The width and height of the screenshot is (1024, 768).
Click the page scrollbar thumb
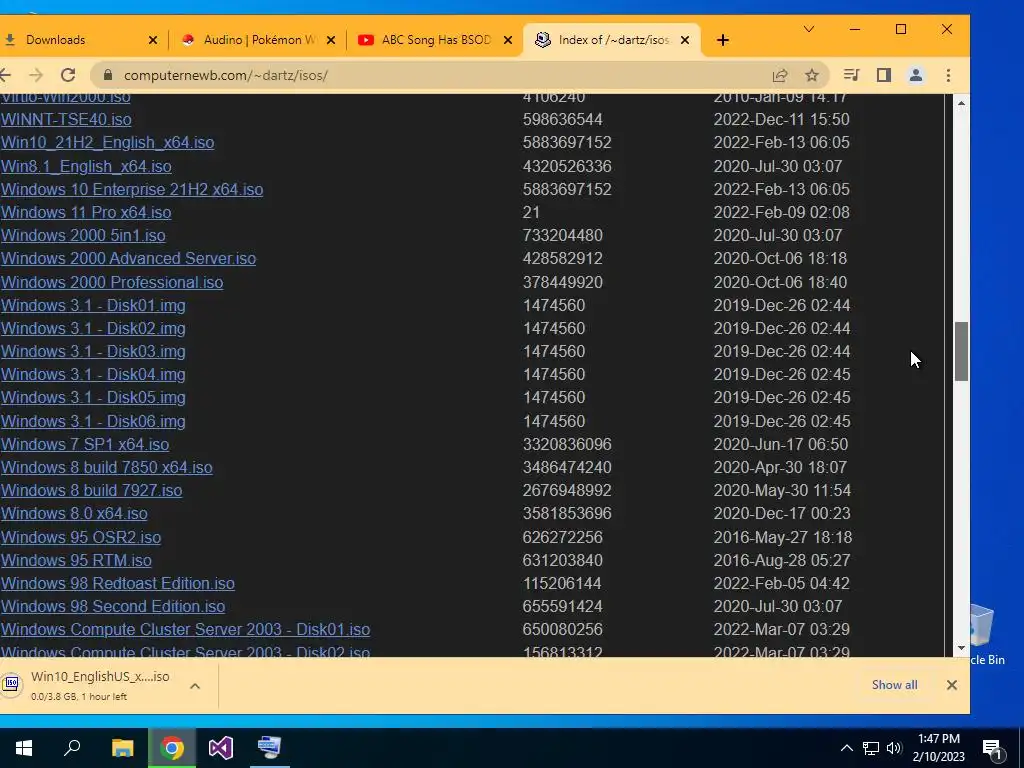[961, 351]
